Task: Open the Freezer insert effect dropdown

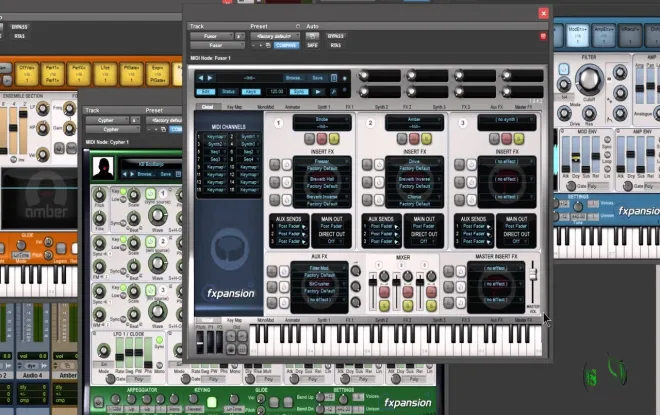Action: tap(322, 161)
